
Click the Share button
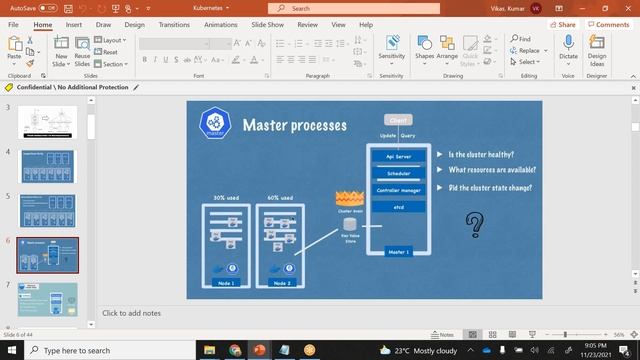pyautogui.click(x=563, y=24)
